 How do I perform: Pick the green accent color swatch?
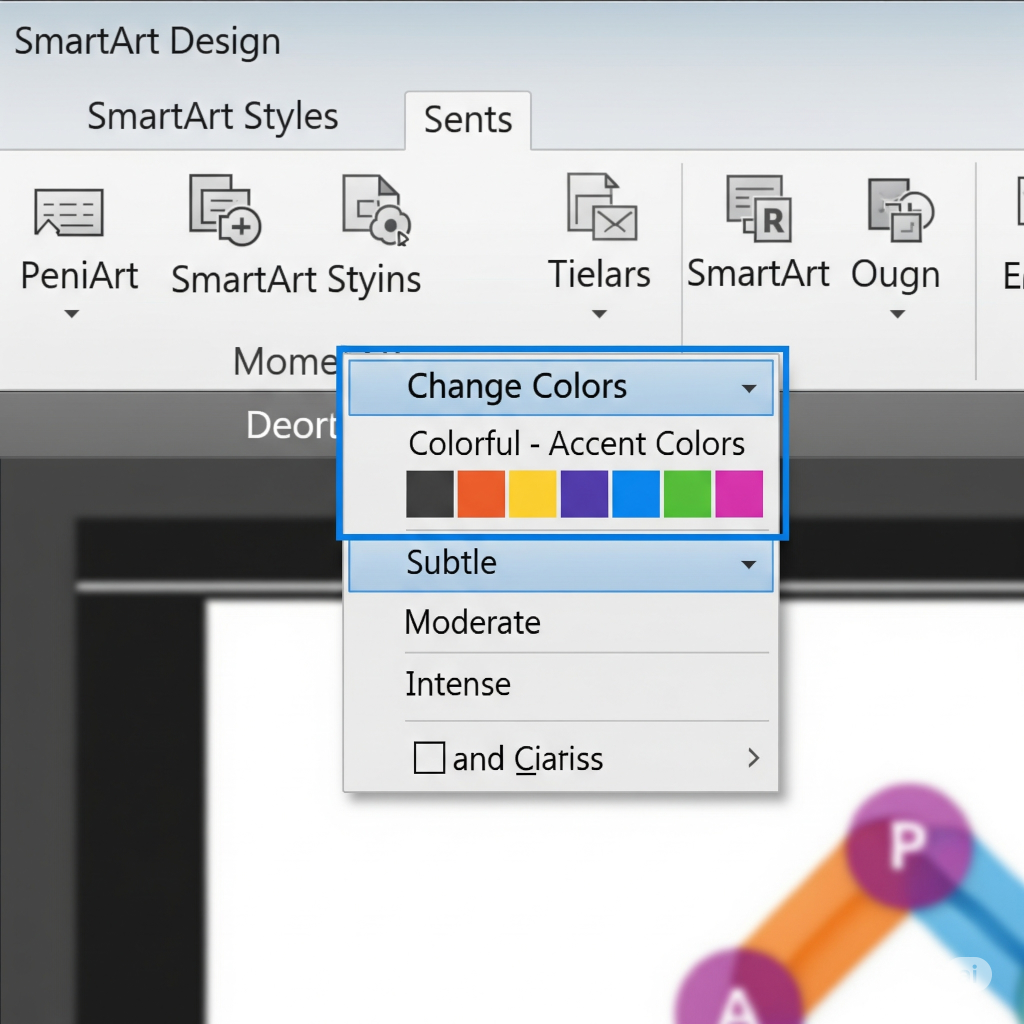pyautogui.click(x=687, y=494)
